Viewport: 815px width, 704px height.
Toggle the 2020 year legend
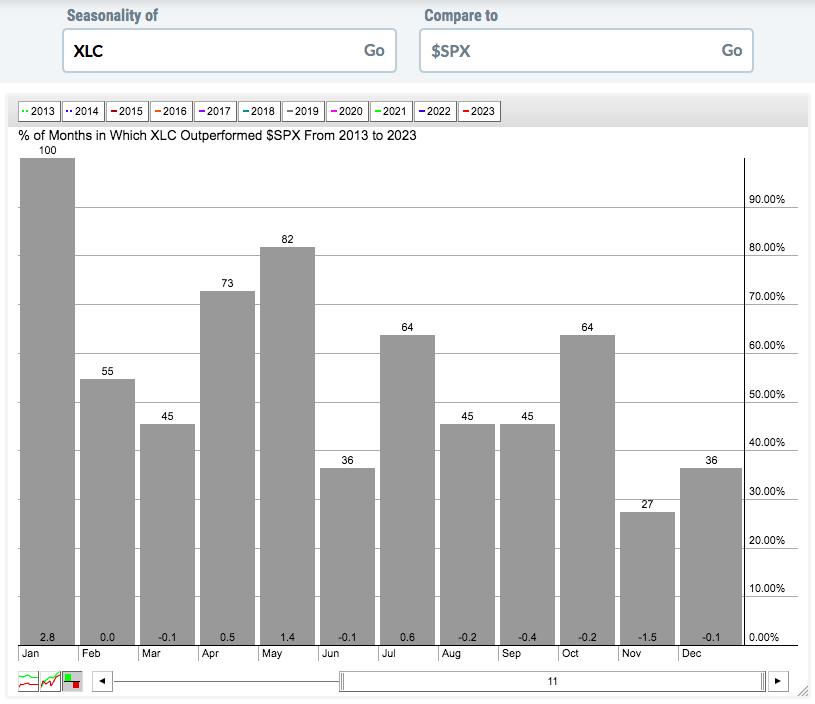[347, 111]
